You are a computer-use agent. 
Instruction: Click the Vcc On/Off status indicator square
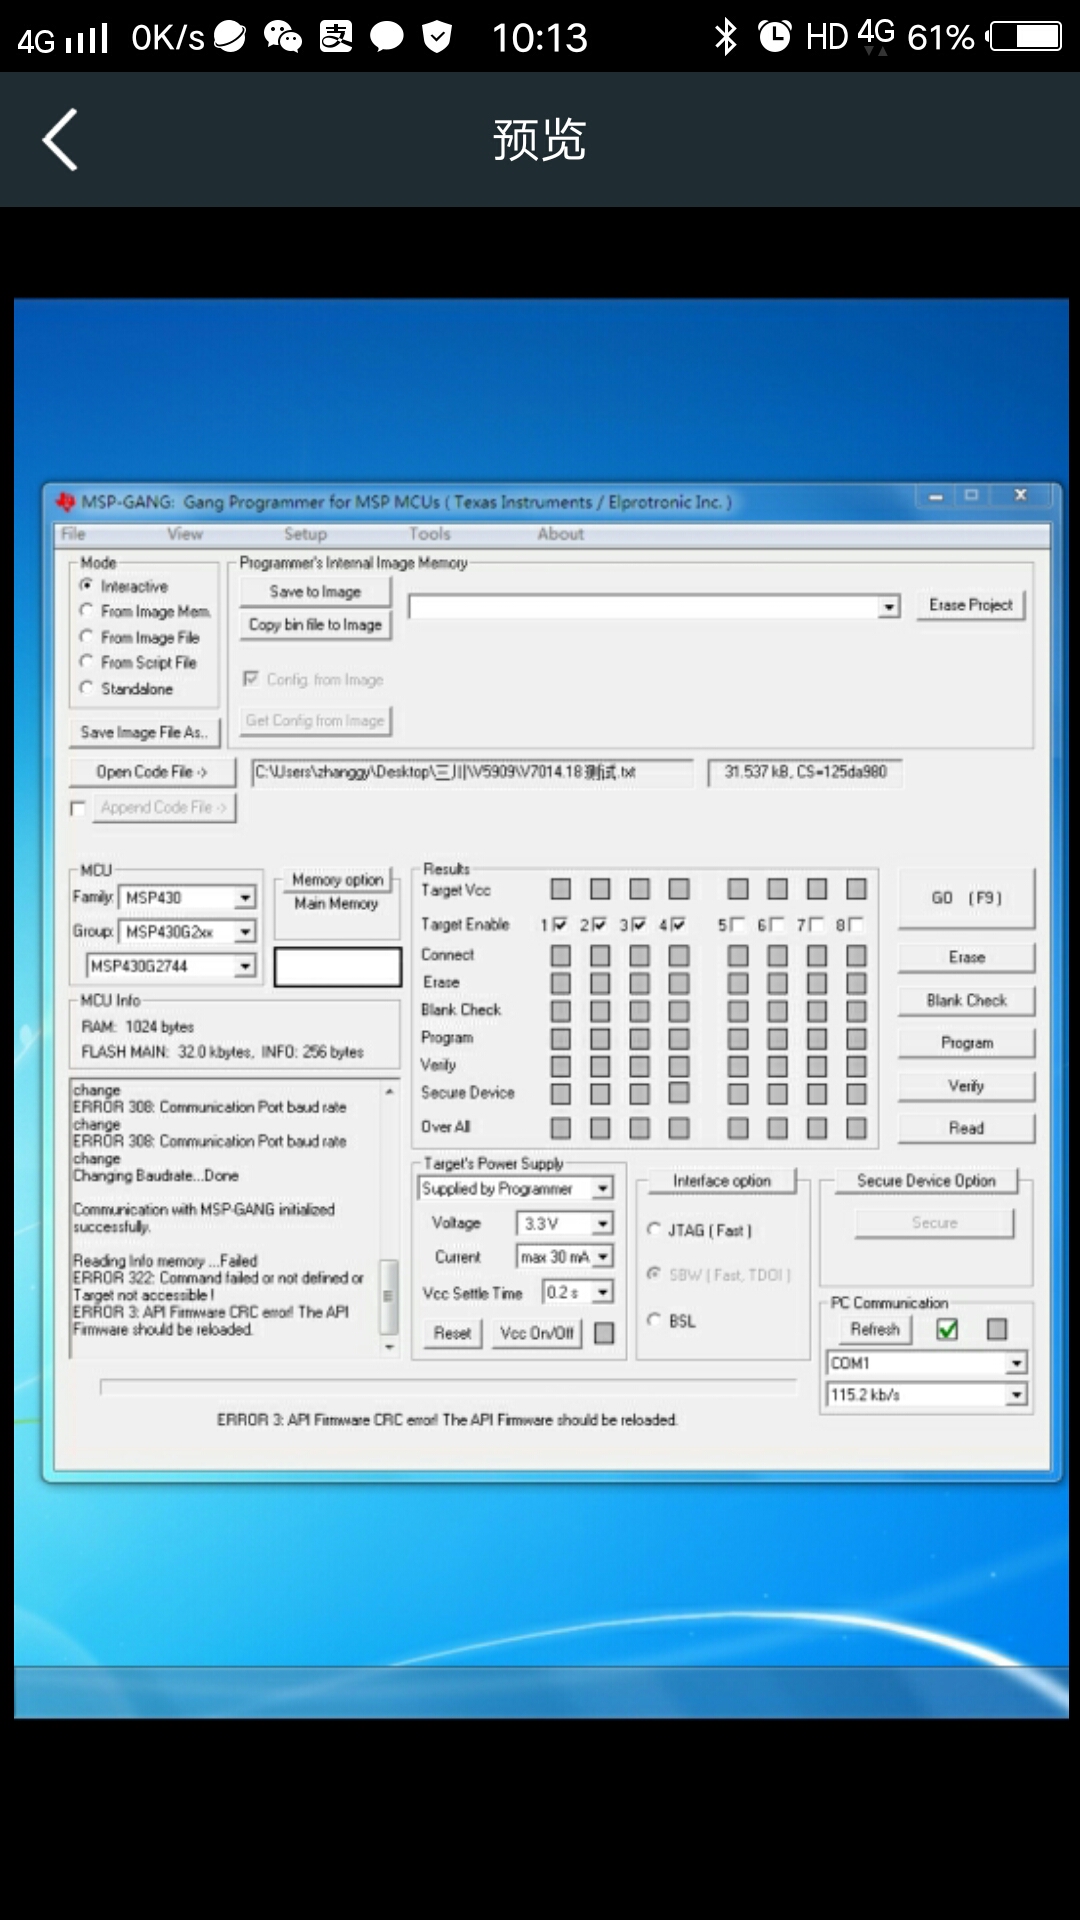[x=604, y=1333]
